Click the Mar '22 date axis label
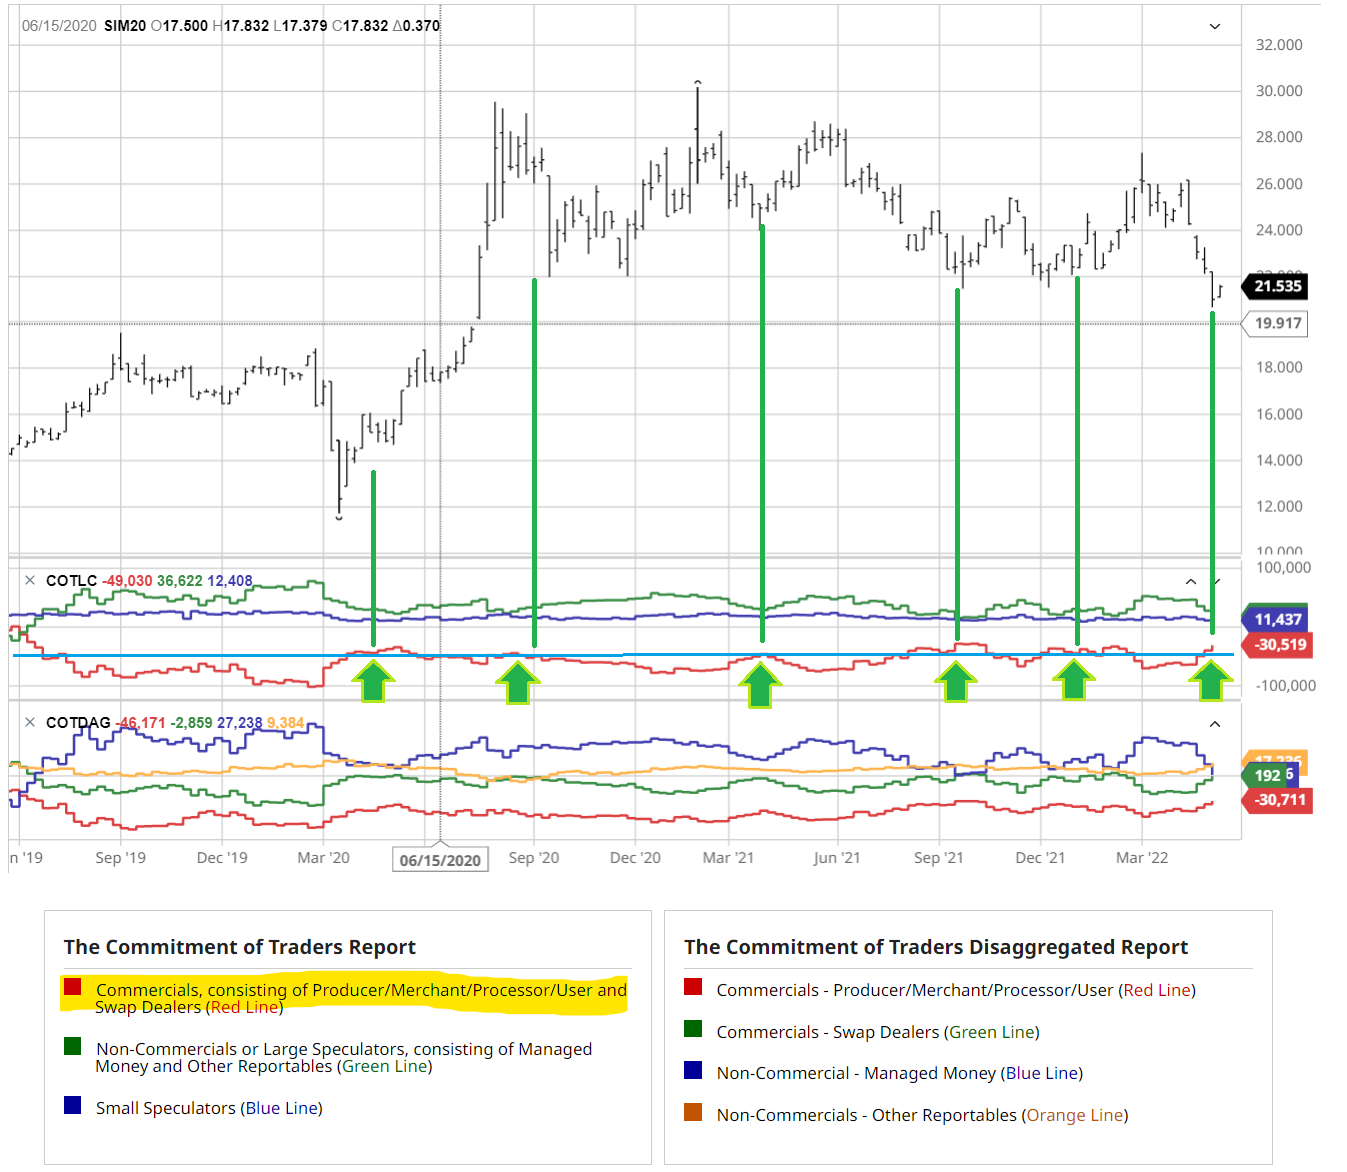 (x=1142, y=858)
